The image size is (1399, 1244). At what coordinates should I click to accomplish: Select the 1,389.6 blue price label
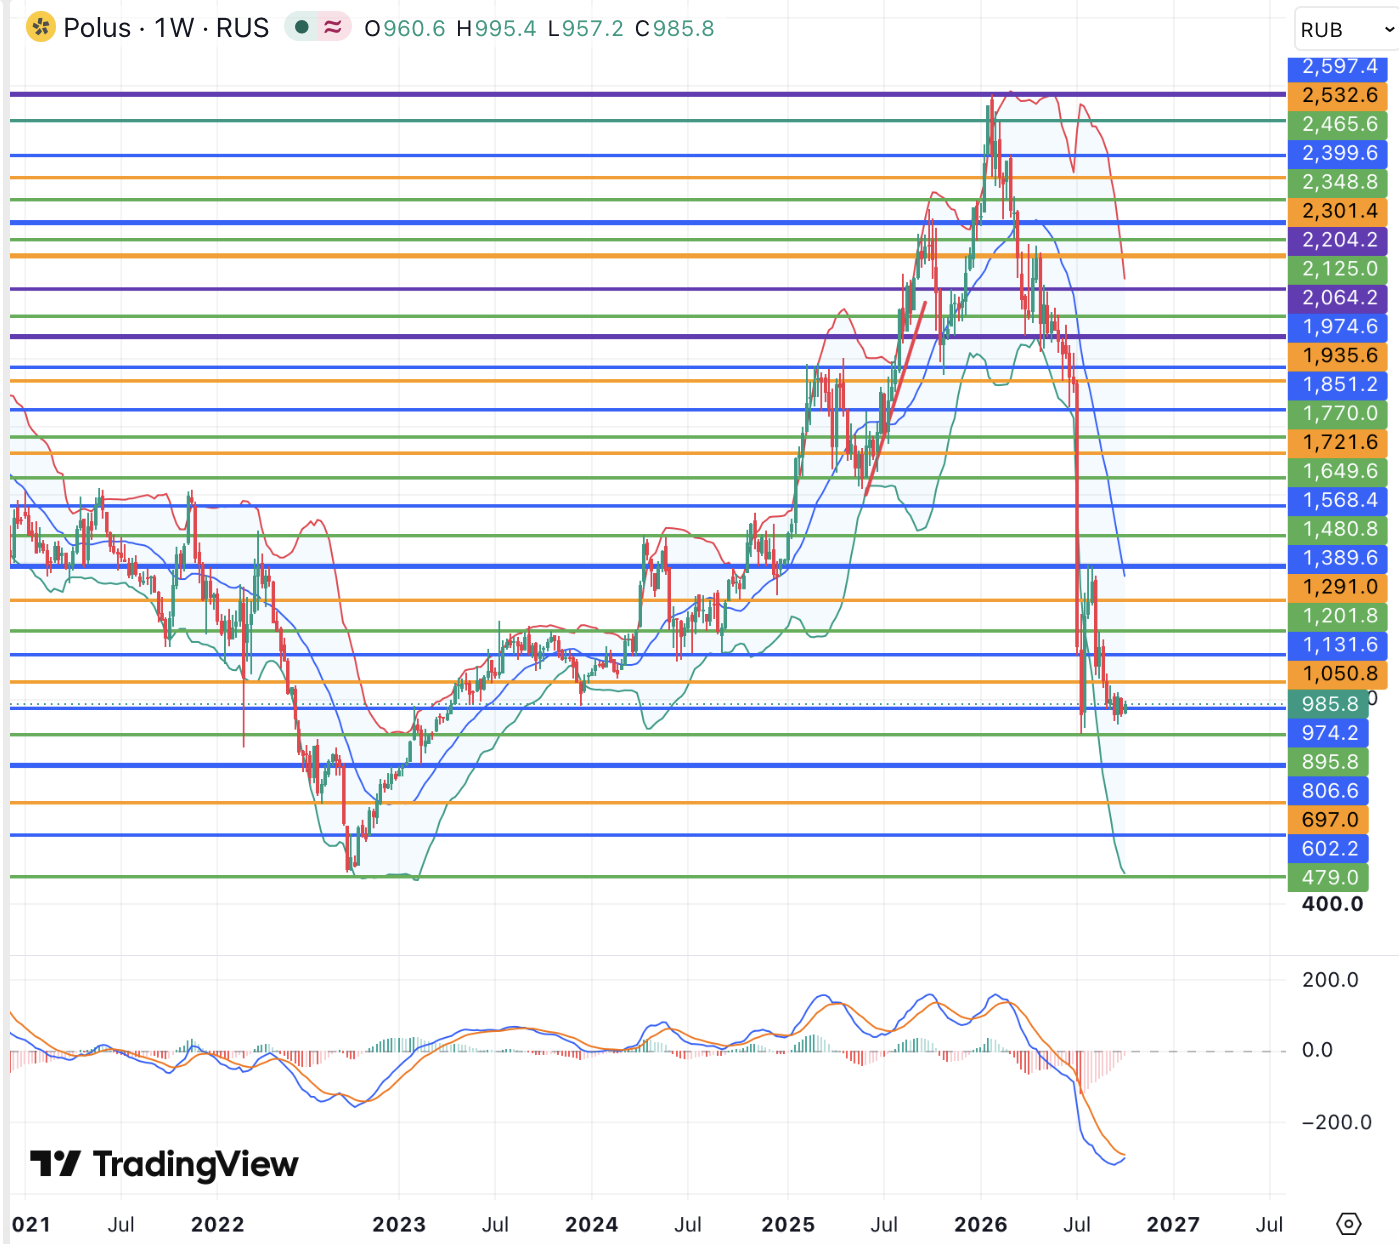tap(1339, 558)
